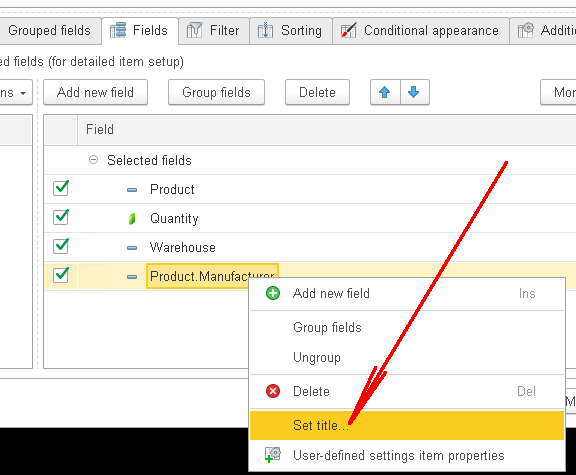The width and height of the screenshot is (576, 475).
Task: Click the move up blue arrow button
Action: click(385, 92)
